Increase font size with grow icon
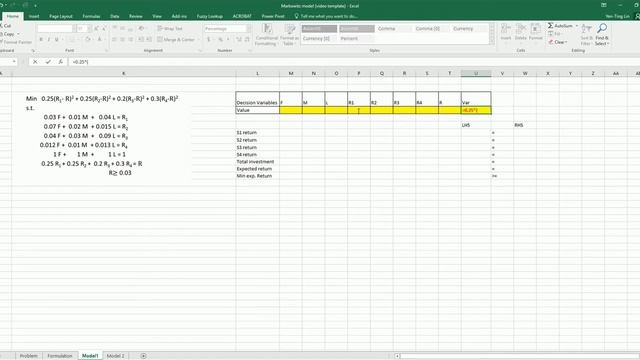 [96, 29]
